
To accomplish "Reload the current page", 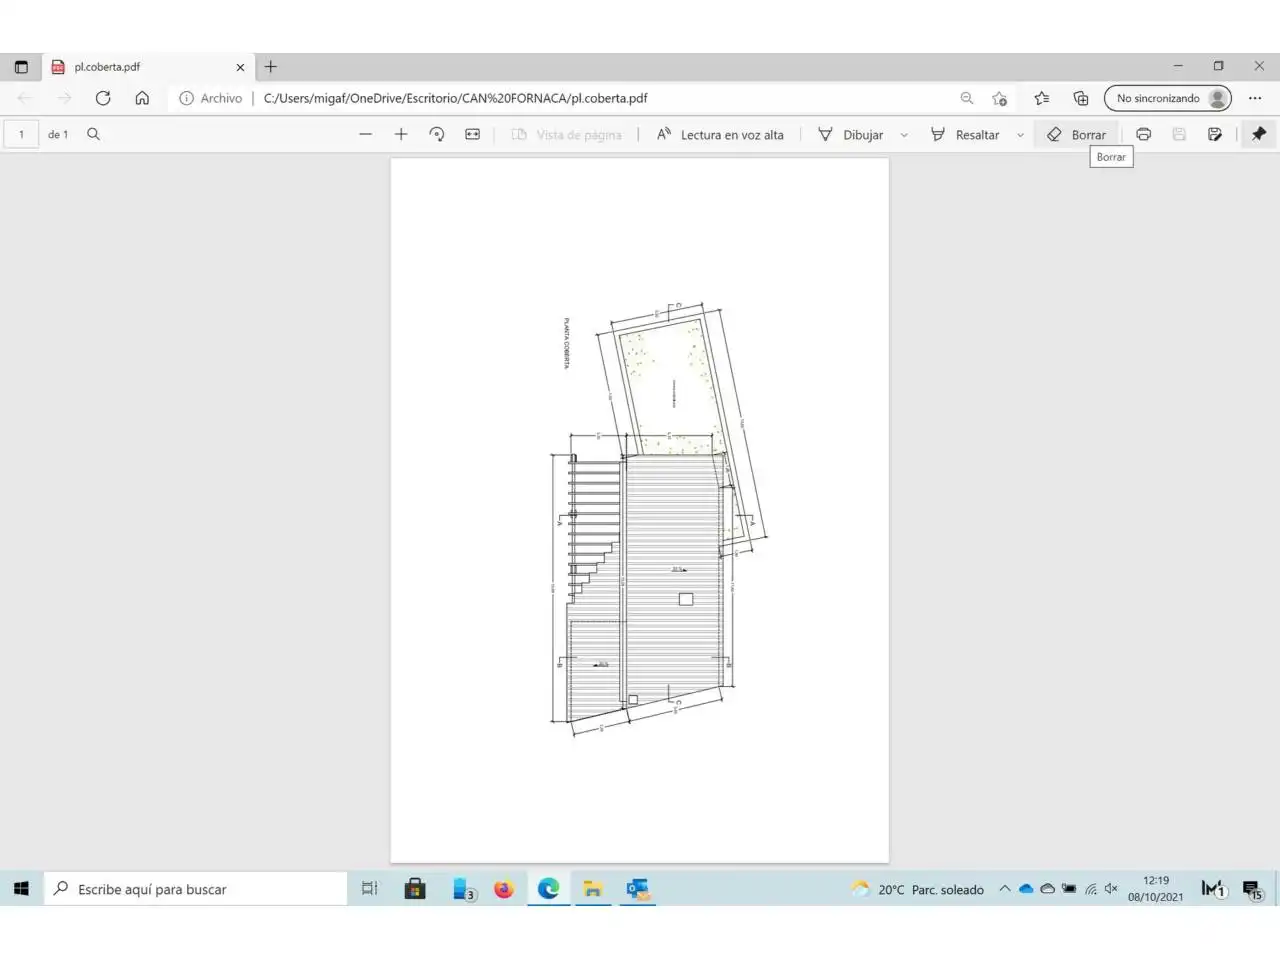I will pyautogui.click(x=103, y=98).
